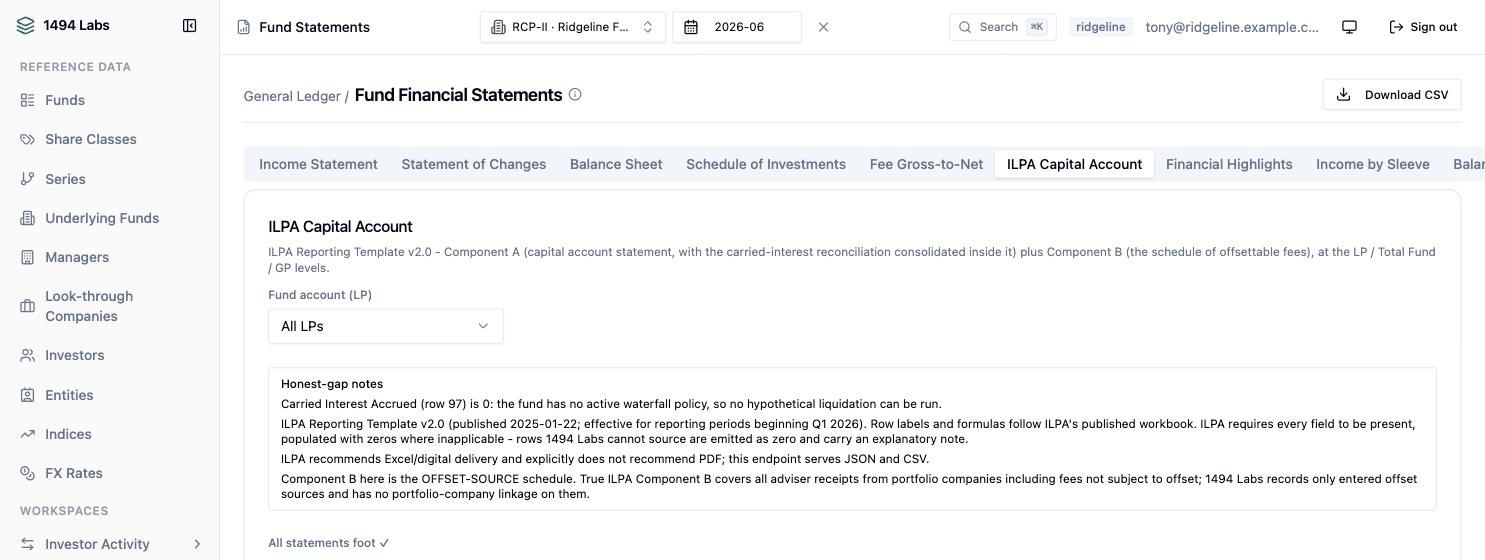Open the monitor display icon in header

pyautogui.click(x=1349, y=27)
